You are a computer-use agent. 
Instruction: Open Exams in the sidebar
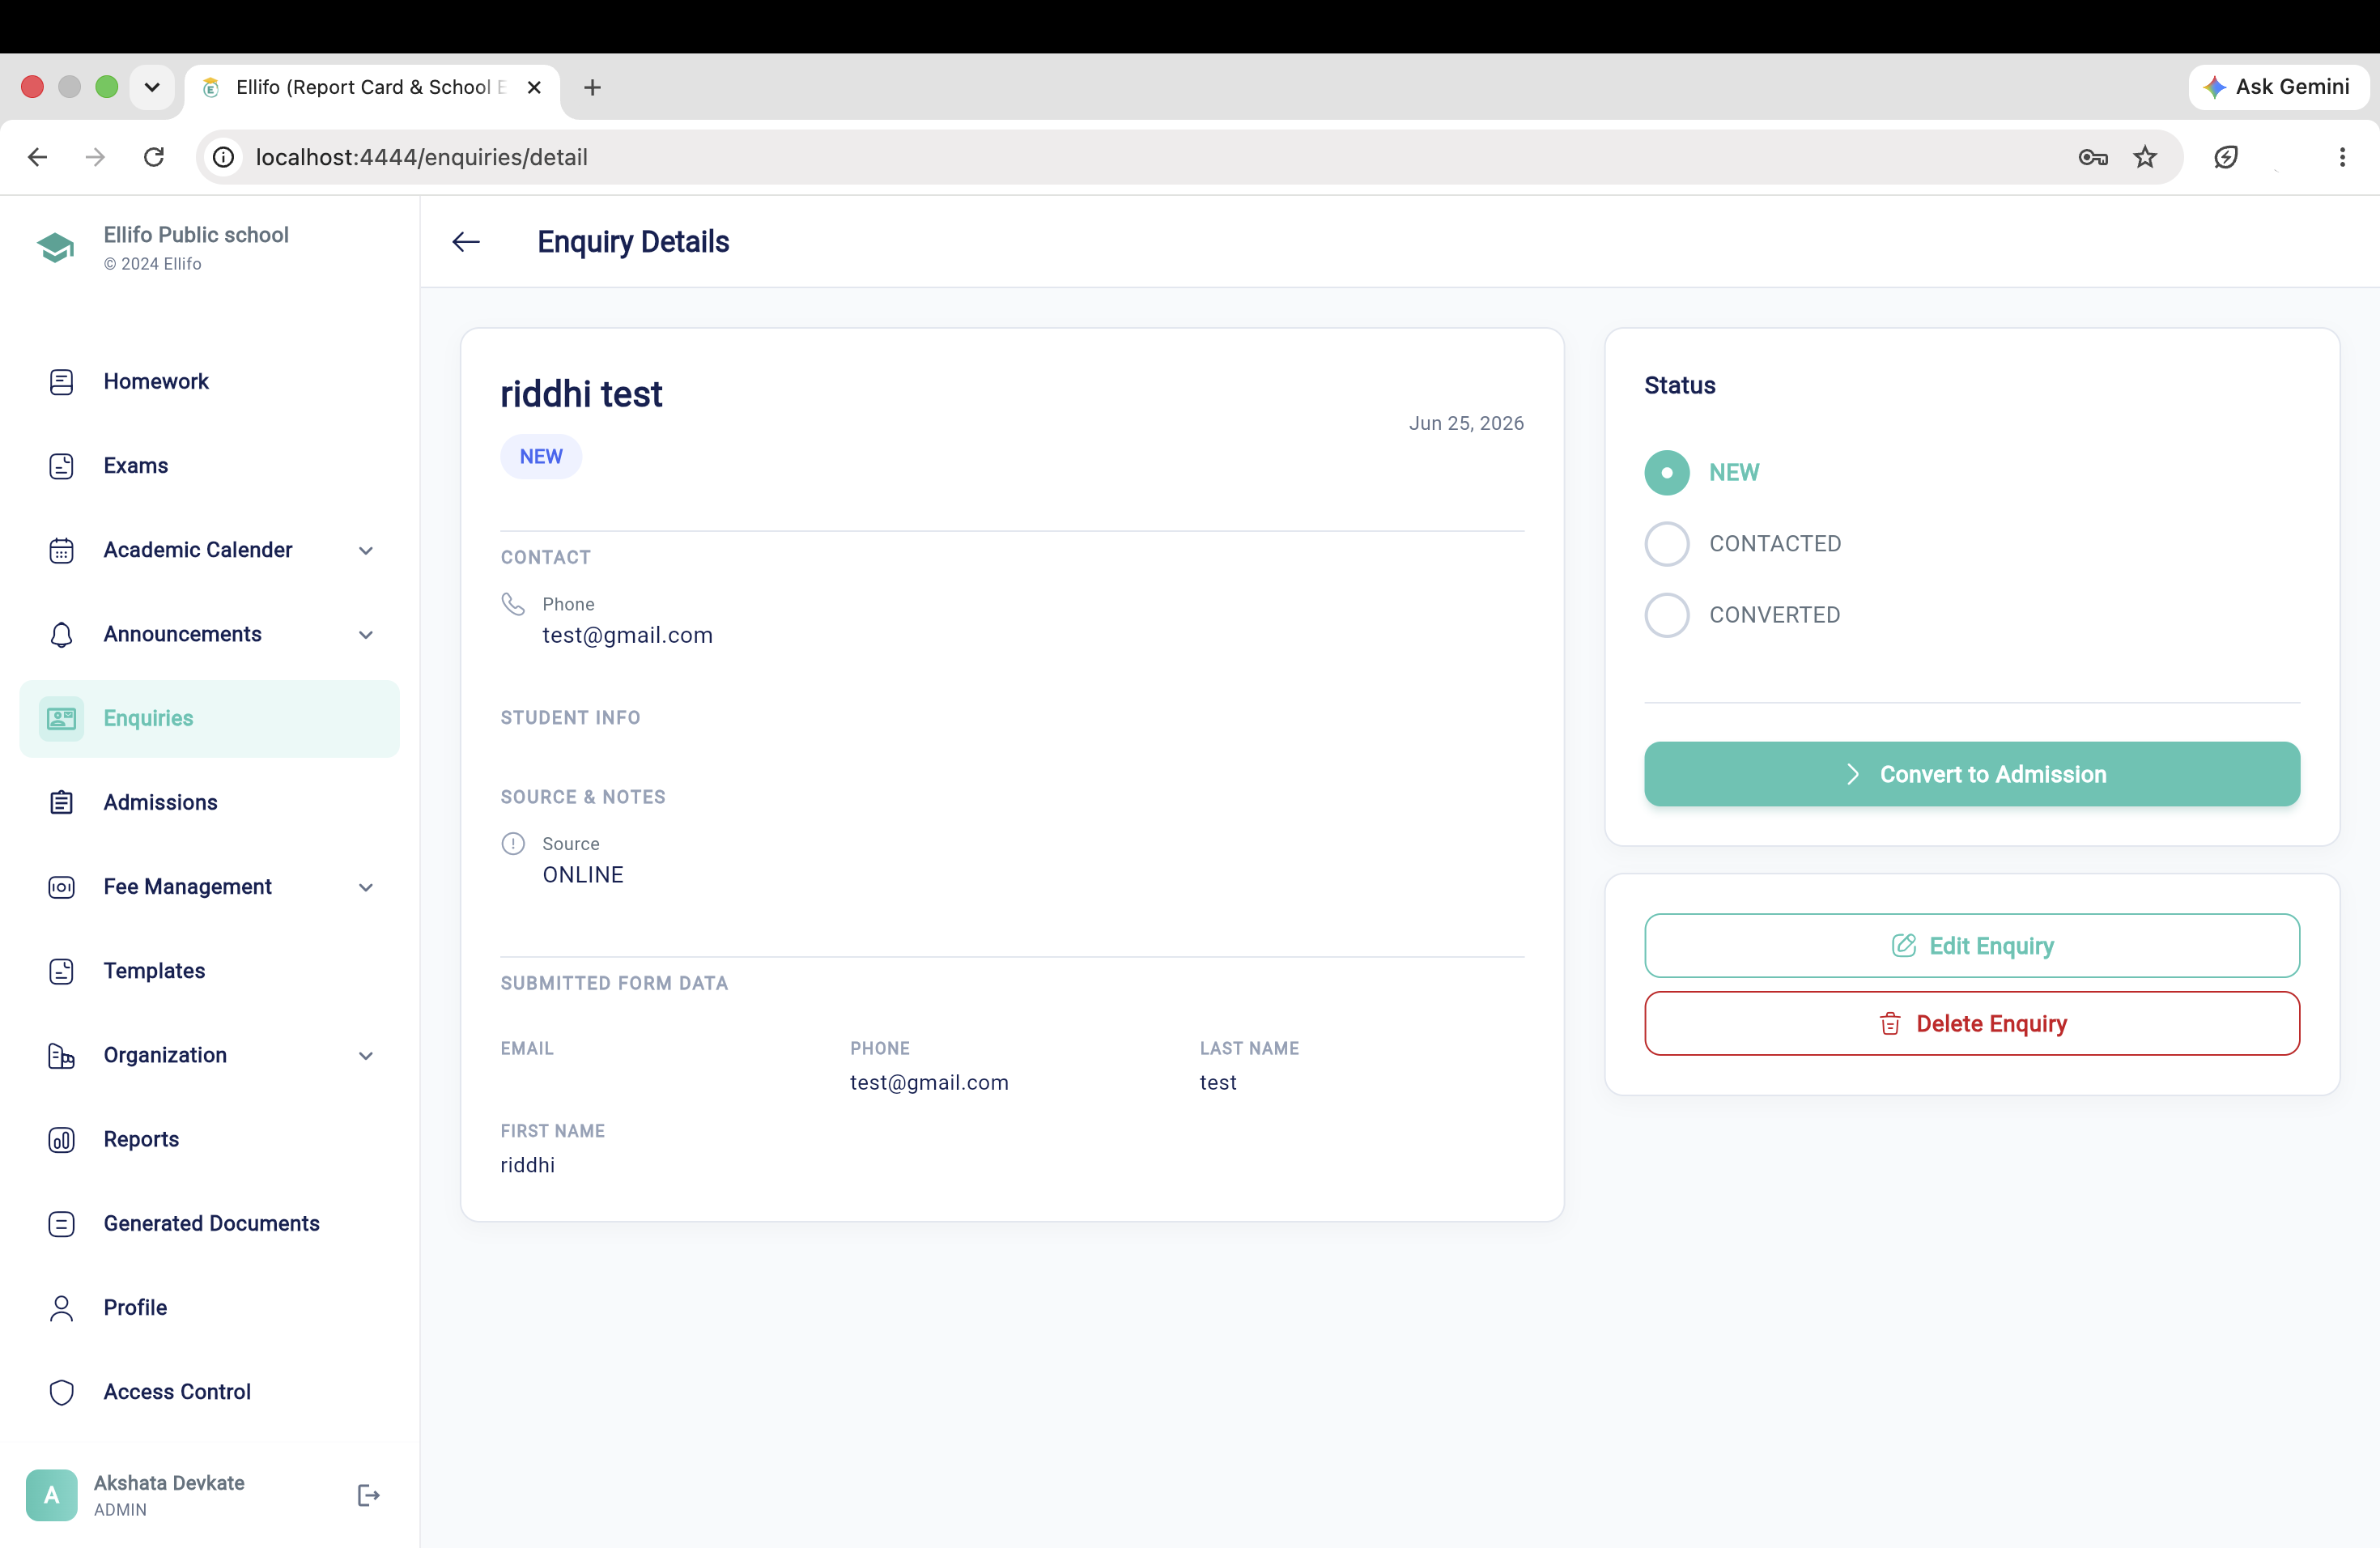209,466
